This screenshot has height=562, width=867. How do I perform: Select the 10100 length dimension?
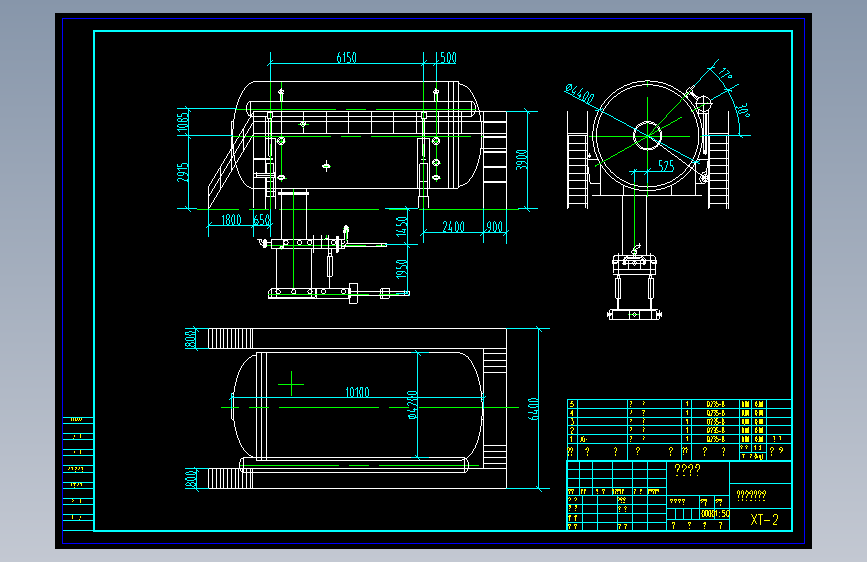click(357, 392)
